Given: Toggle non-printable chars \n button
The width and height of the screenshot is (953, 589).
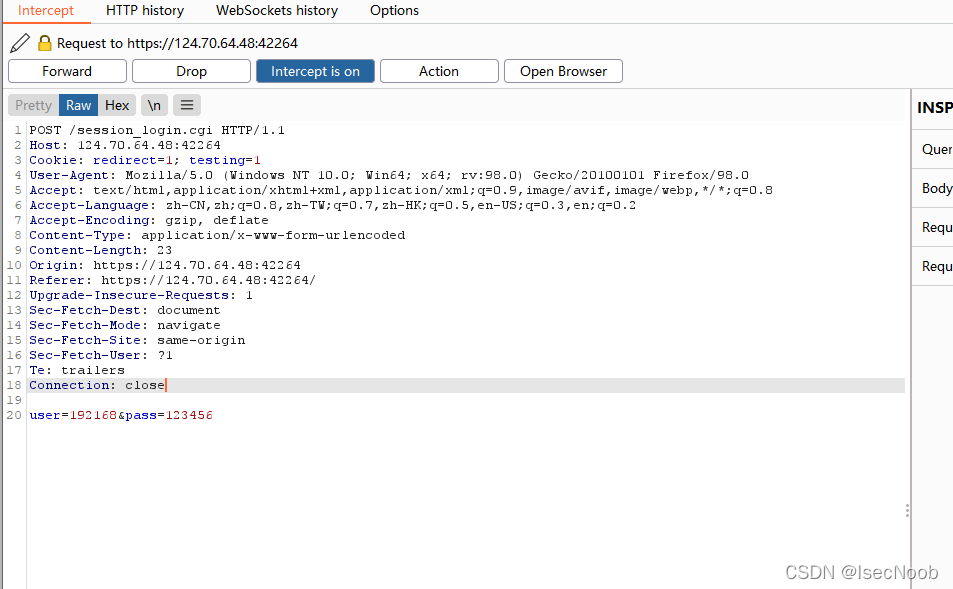Looking at the screenshot, I should pos(154,105).
